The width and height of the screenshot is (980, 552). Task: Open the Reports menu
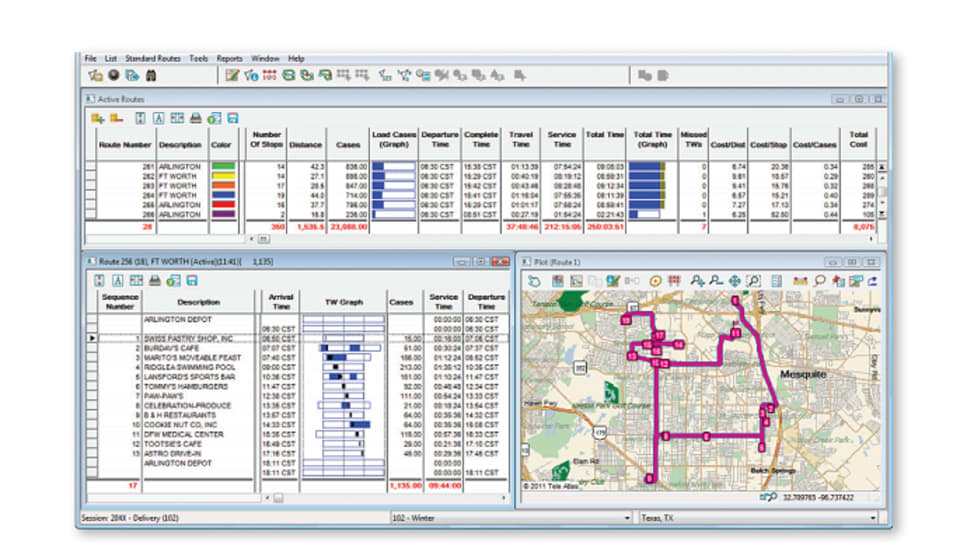coord(230,59)
